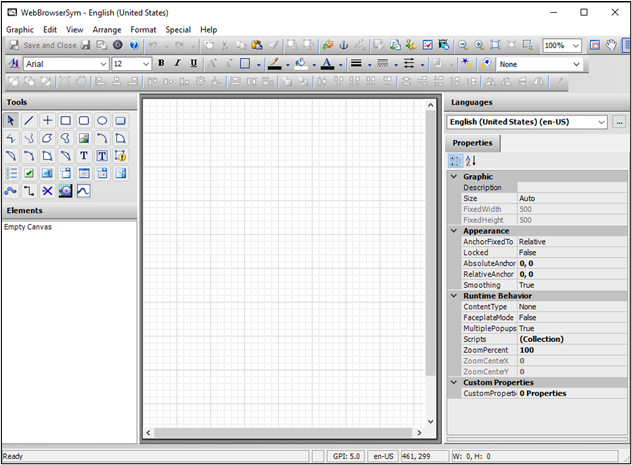Image resolution: width=632 pixels, height=465 pixels.
Task: Collapse the Graphic property category
Action: [454, 176]
